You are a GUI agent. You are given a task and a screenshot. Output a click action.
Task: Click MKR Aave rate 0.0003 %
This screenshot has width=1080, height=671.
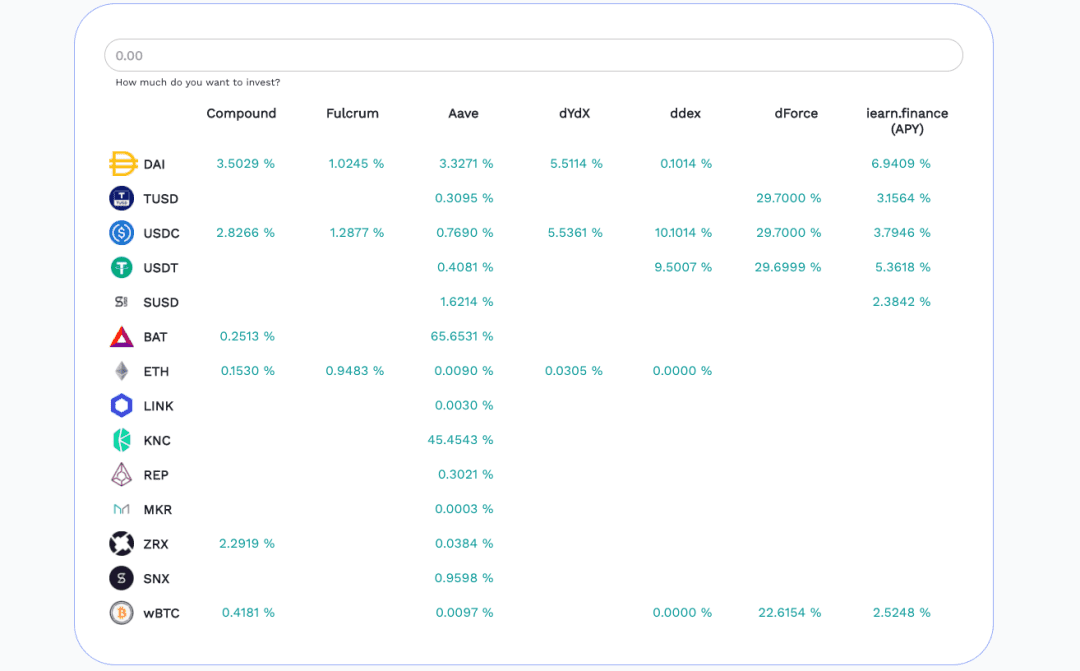[x=464, y=508]
